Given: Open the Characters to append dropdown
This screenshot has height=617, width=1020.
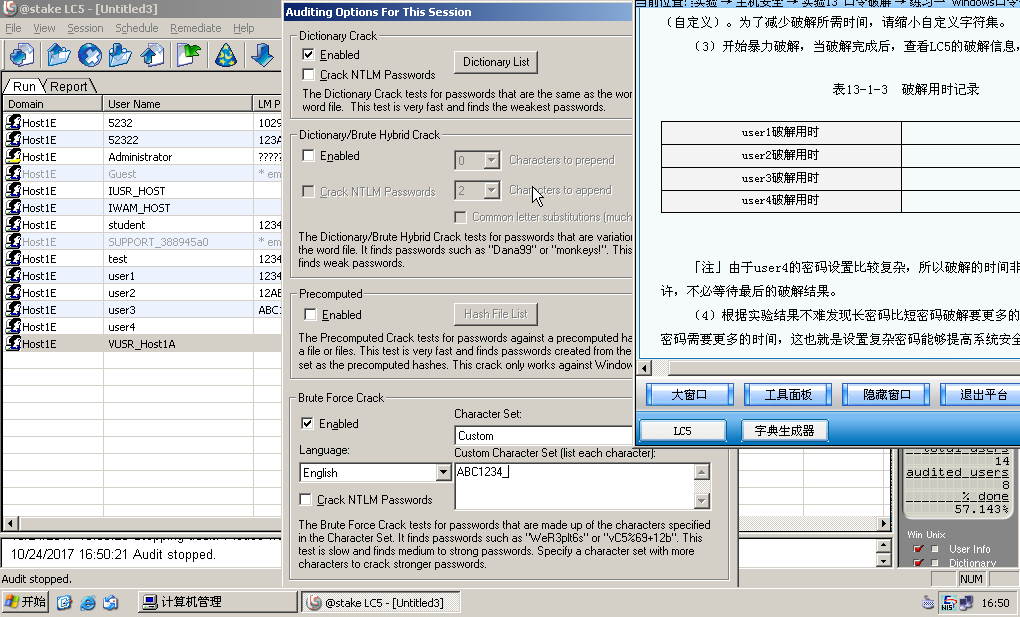Looking at the screenshot, I should click(492, 190).
